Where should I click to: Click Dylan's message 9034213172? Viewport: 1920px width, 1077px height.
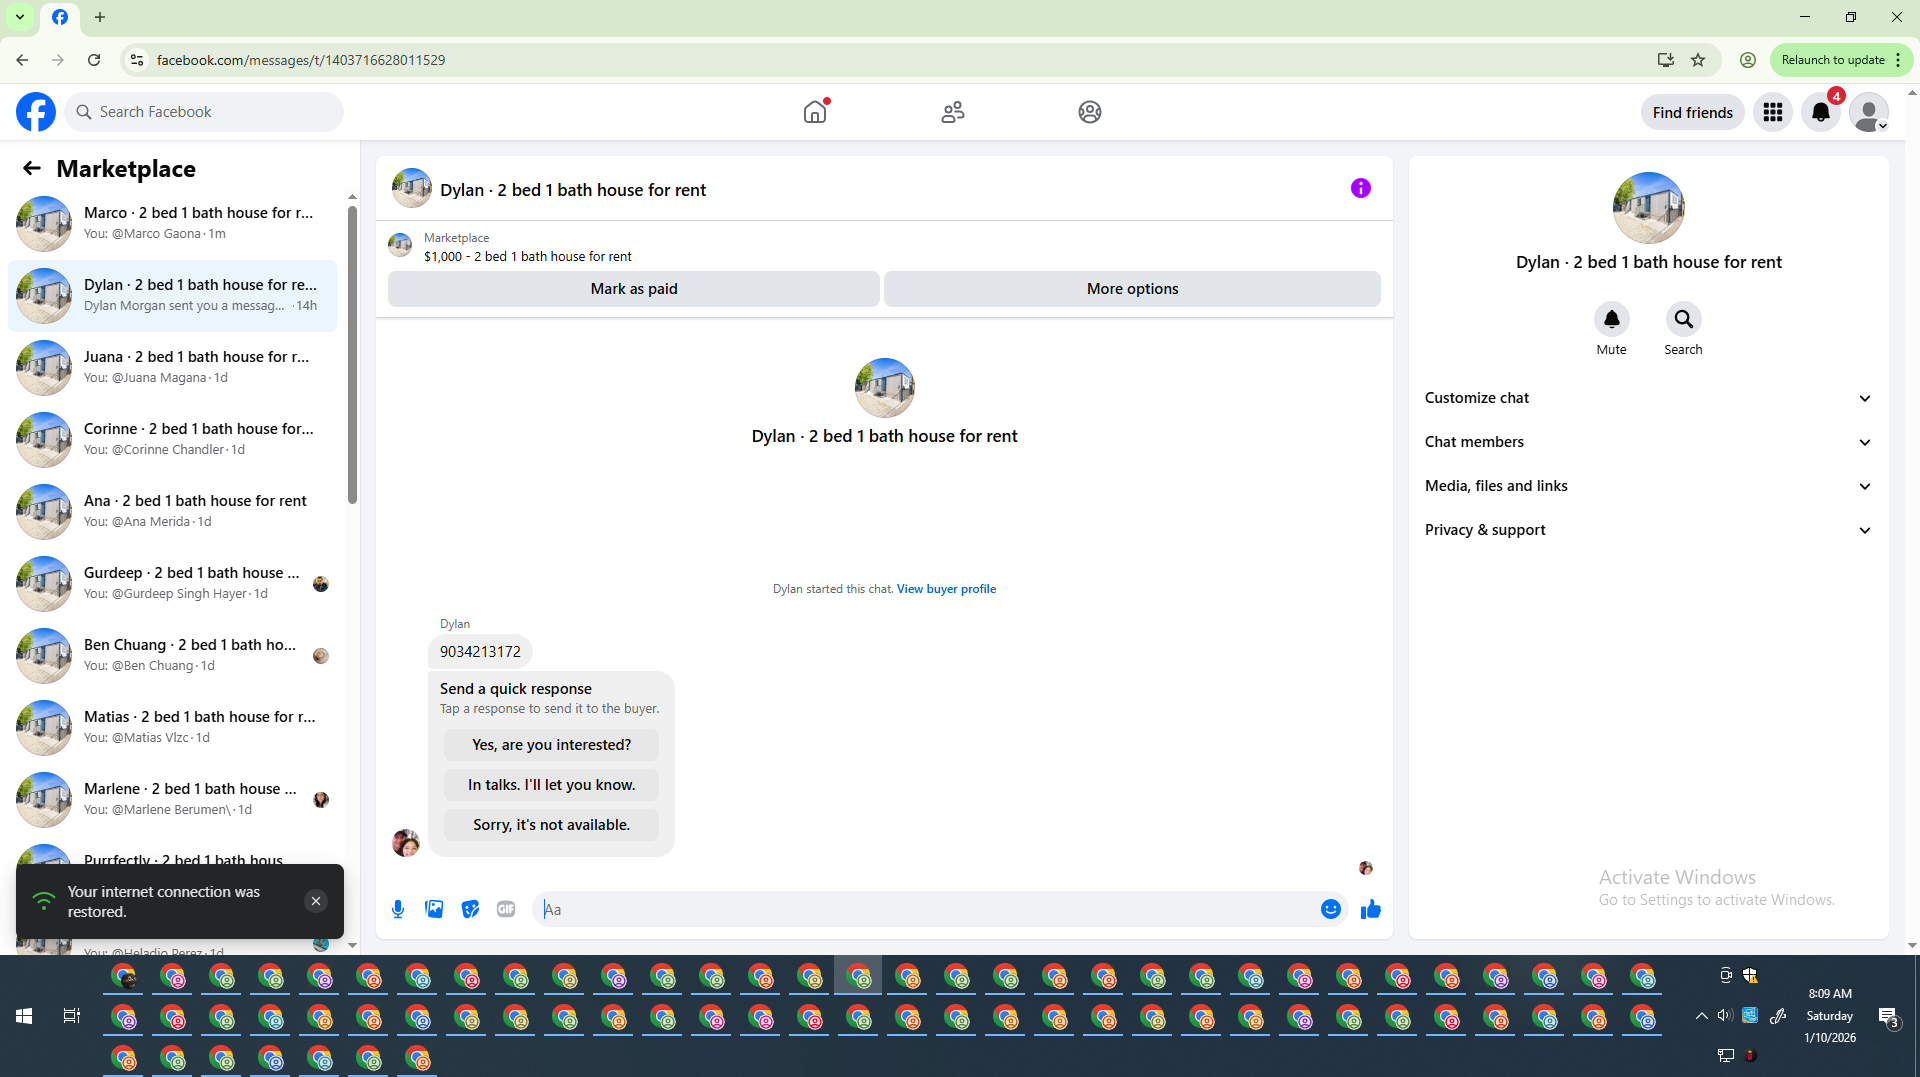(x=480, y=652)
